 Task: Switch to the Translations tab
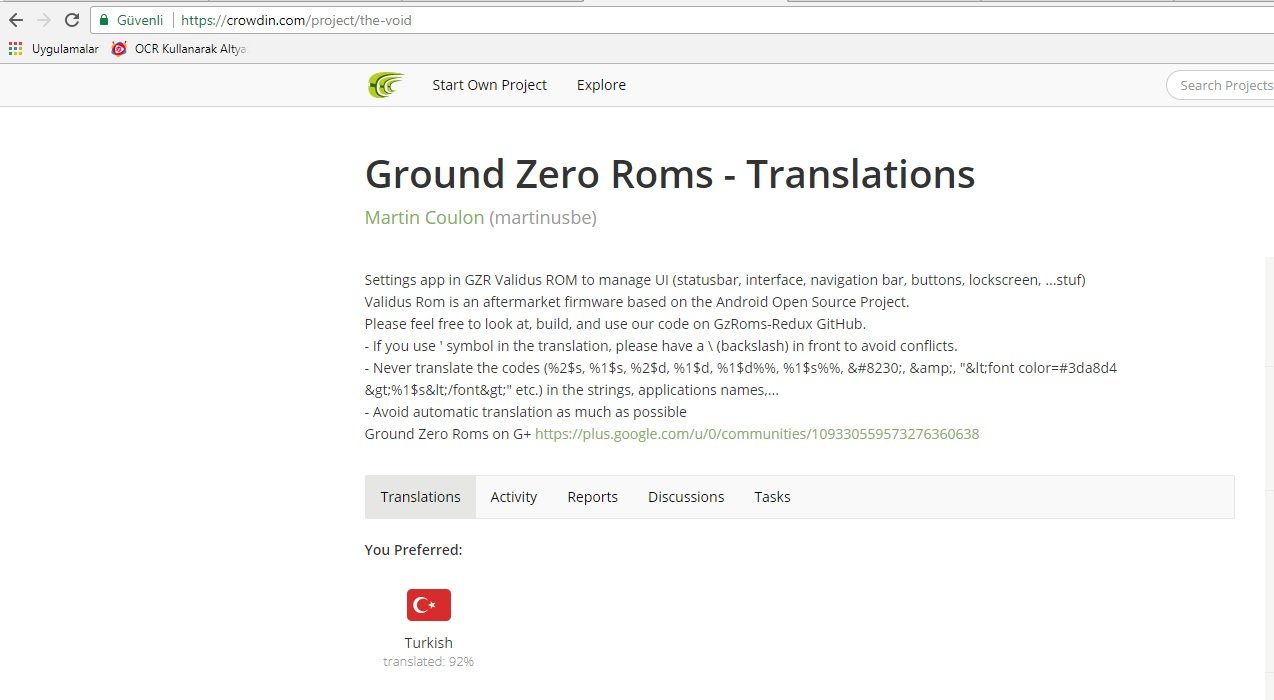[x=420, y=497]
